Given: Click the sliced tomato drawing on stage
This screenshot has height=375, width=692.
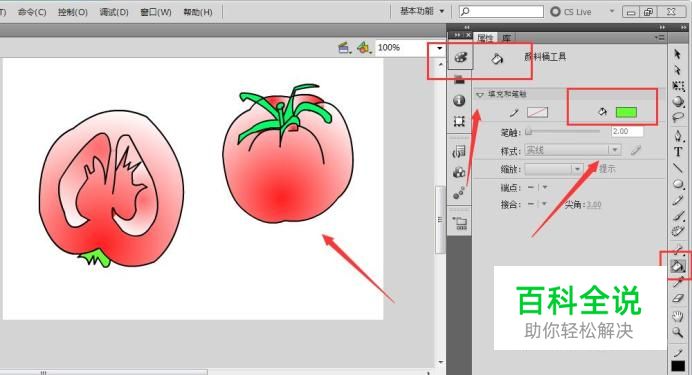Looking at the screenshot, I should (x=111, y=189).
